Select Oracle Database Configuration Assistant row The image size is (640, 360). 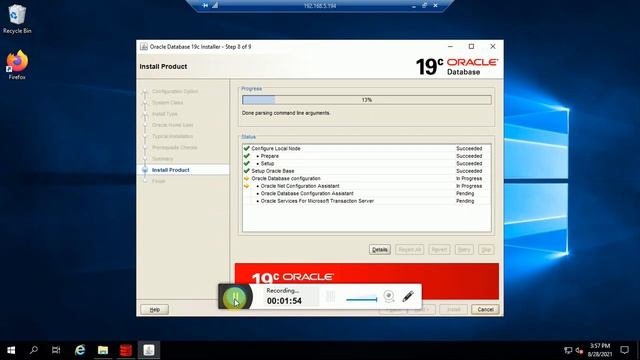[x=367, y=193]
